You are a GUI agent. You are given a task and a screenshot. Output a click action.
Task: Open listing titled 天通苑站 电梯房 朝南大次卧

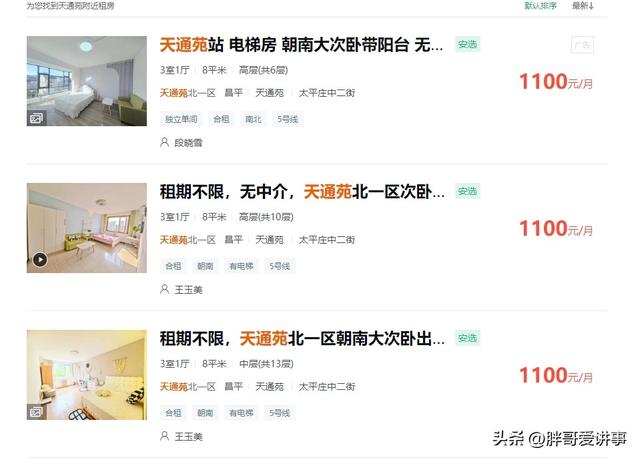301,45
